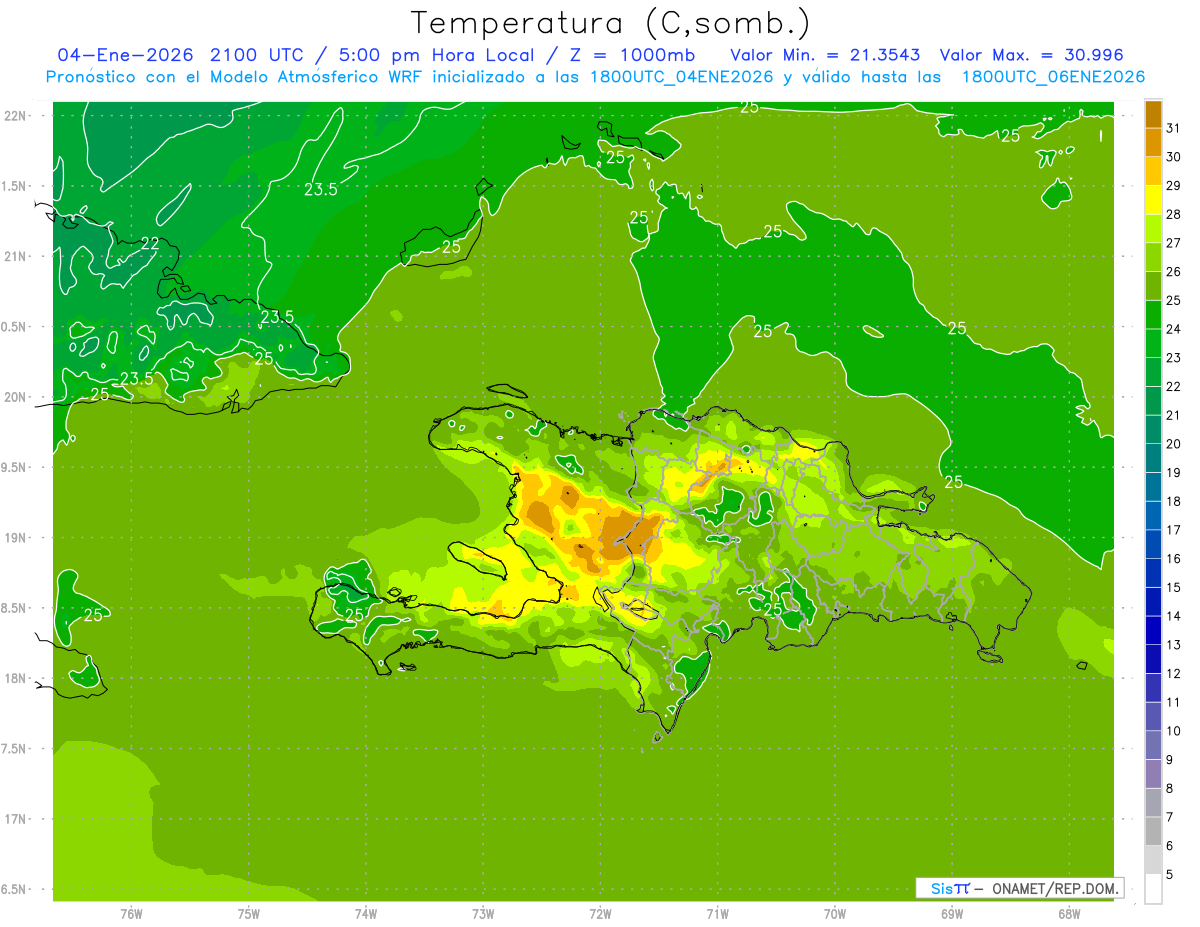Click the "31" label on the color scale
Screen dimensions: 1200x927
pyautogui.click(x=1173, y=128)
